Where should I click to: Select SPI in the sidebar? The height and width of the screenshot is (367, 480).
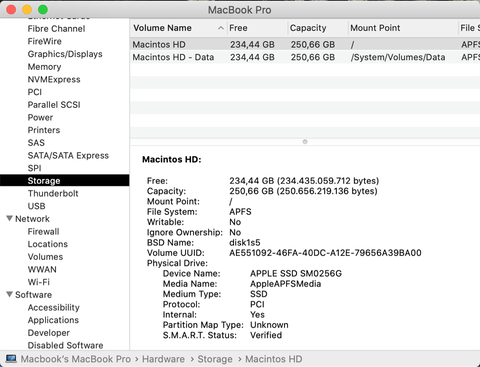[34, 168]
